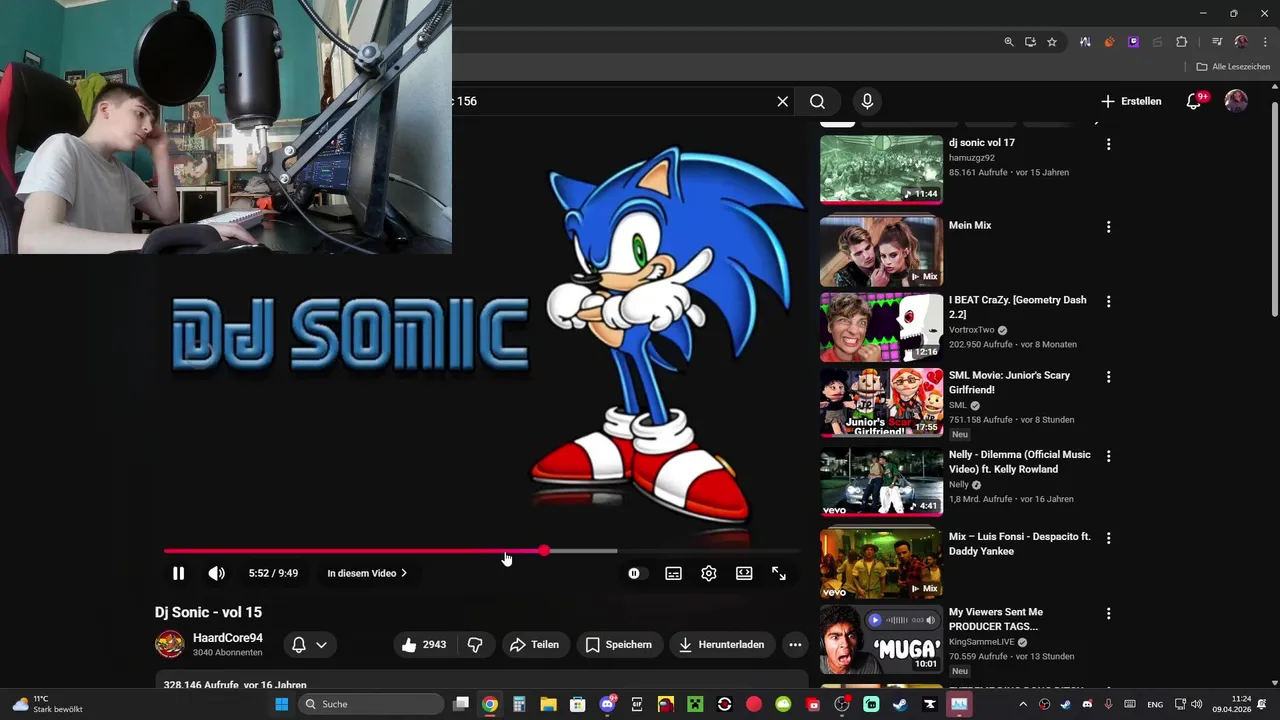Open options menu for the Despacito mix

(1108, 538)
